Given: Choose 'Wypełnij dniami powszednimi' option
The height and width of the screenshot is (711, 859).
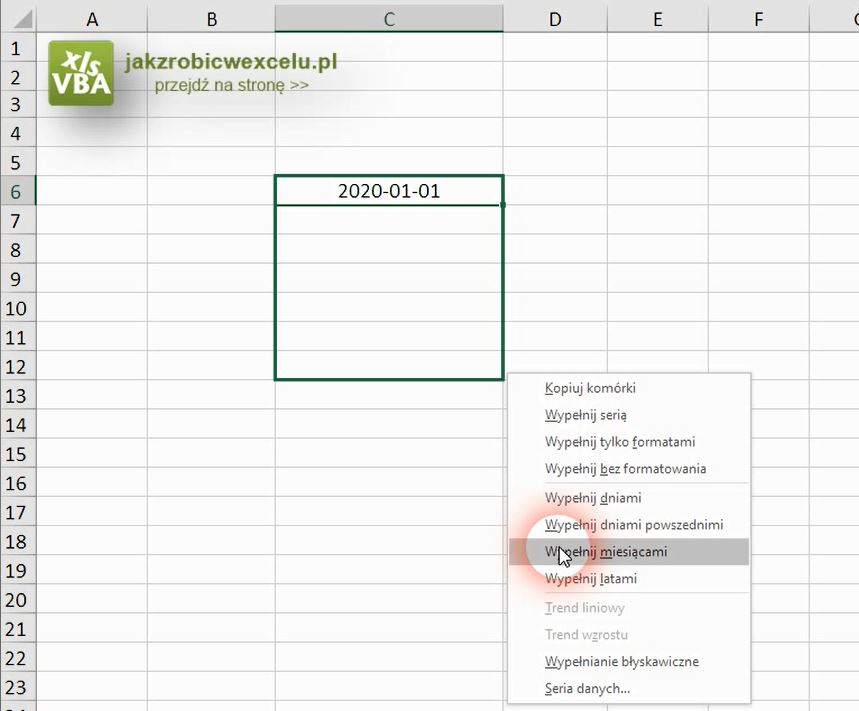Looking at the screenshot, I should tap(634, 525).
